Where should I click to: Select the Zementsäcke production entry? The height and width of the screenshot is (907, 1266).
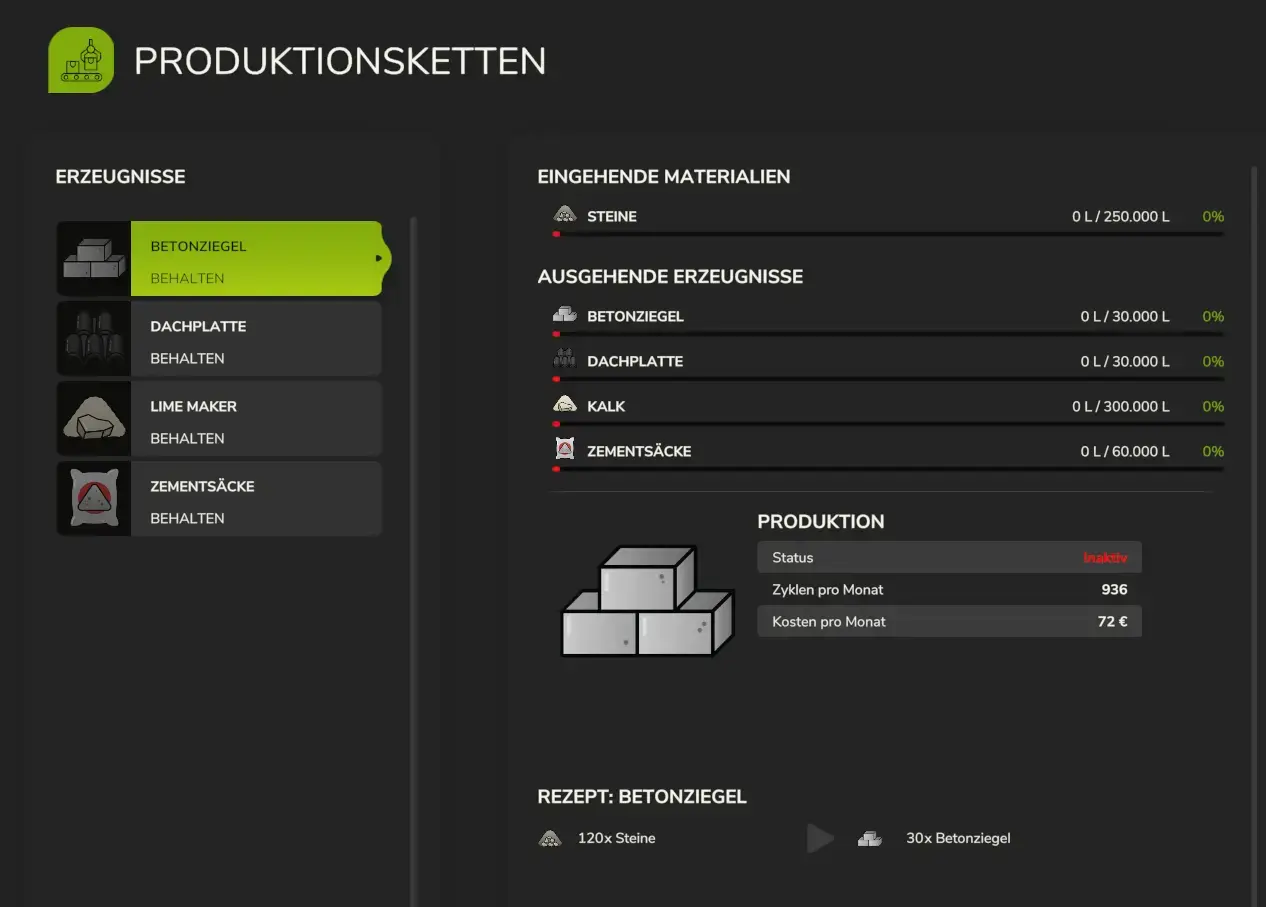click(256, 499)
